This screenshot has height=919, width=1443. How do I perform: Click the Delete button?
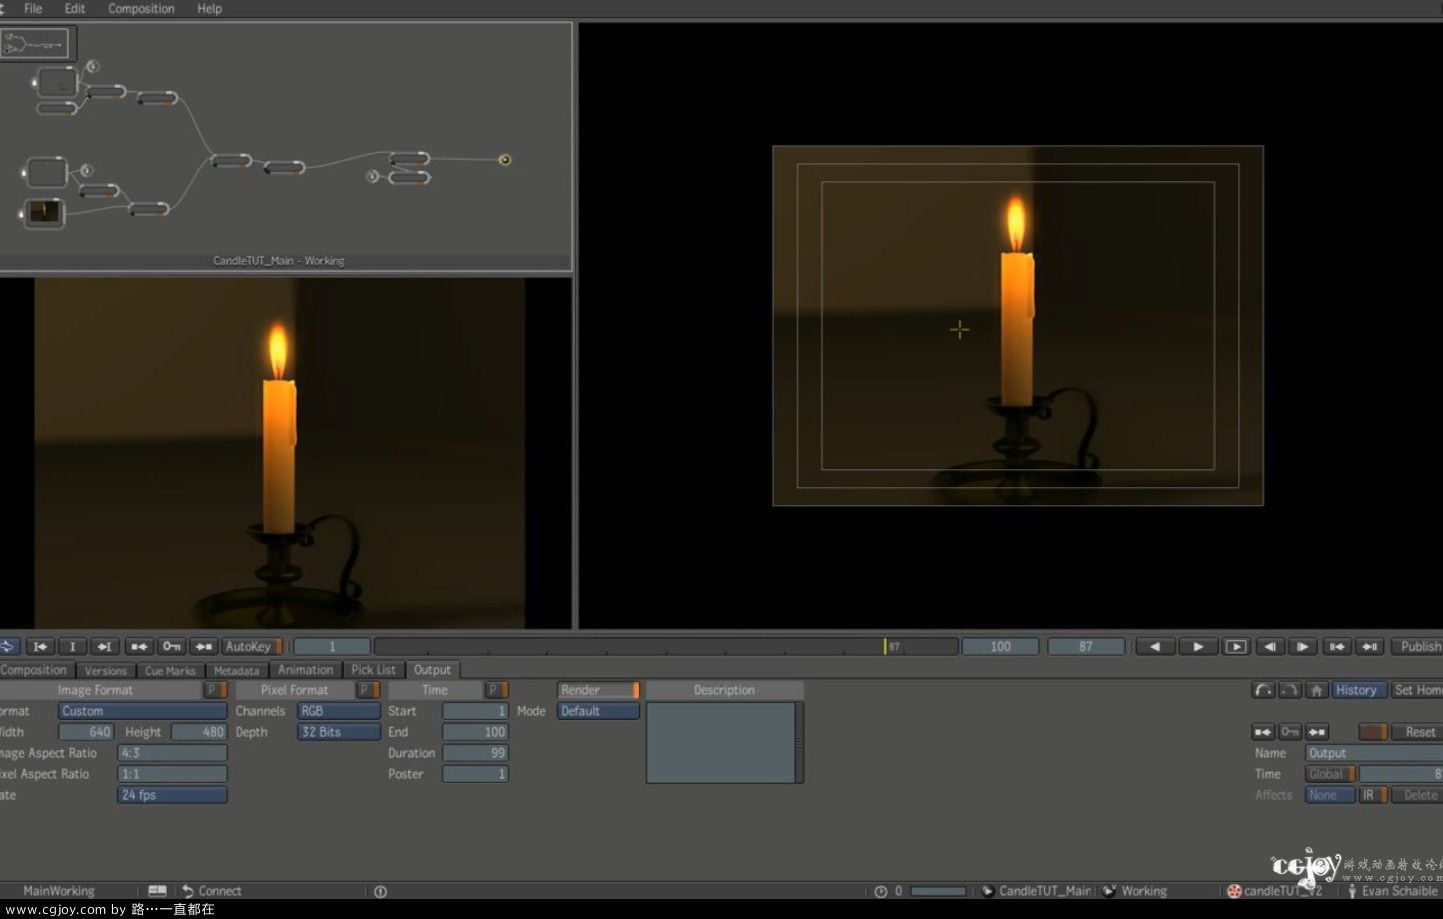(1418, 795)
